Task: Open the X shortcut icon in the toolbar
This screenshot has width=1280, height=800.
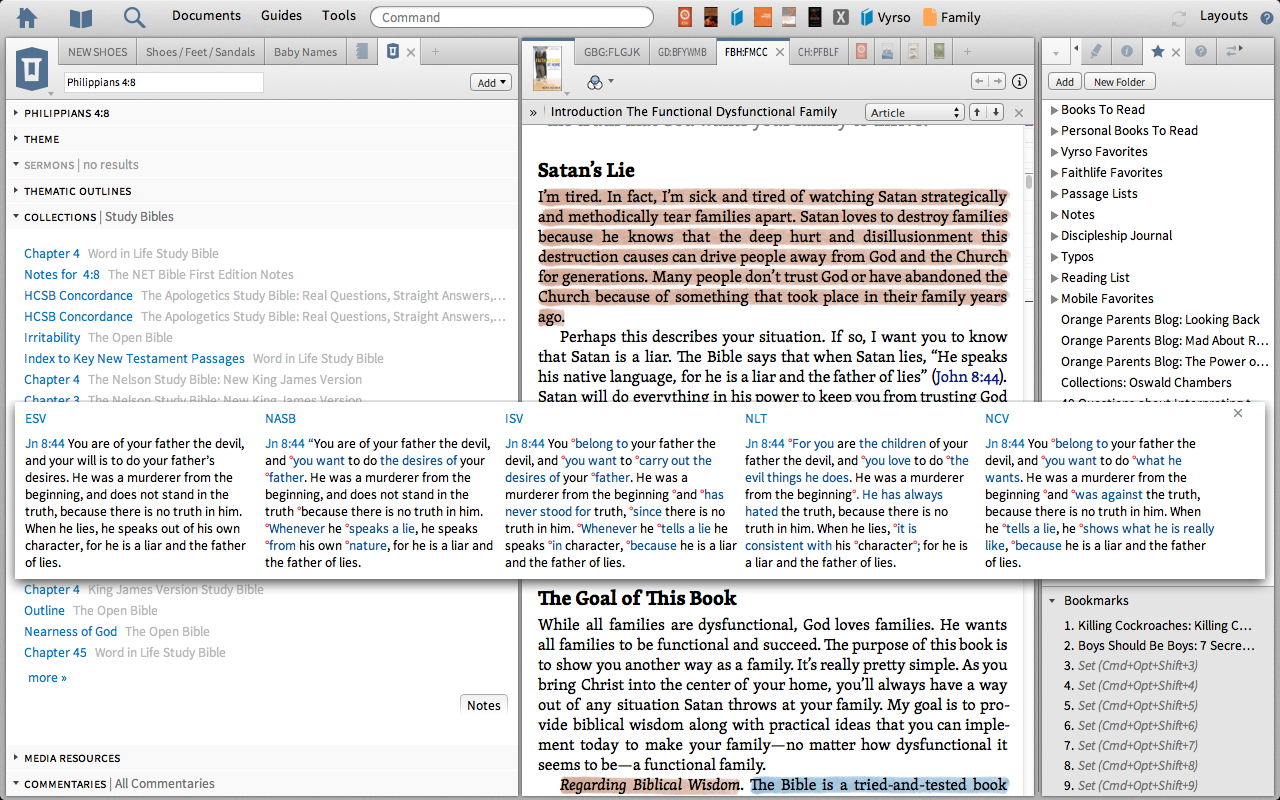Action: point(841,17)
